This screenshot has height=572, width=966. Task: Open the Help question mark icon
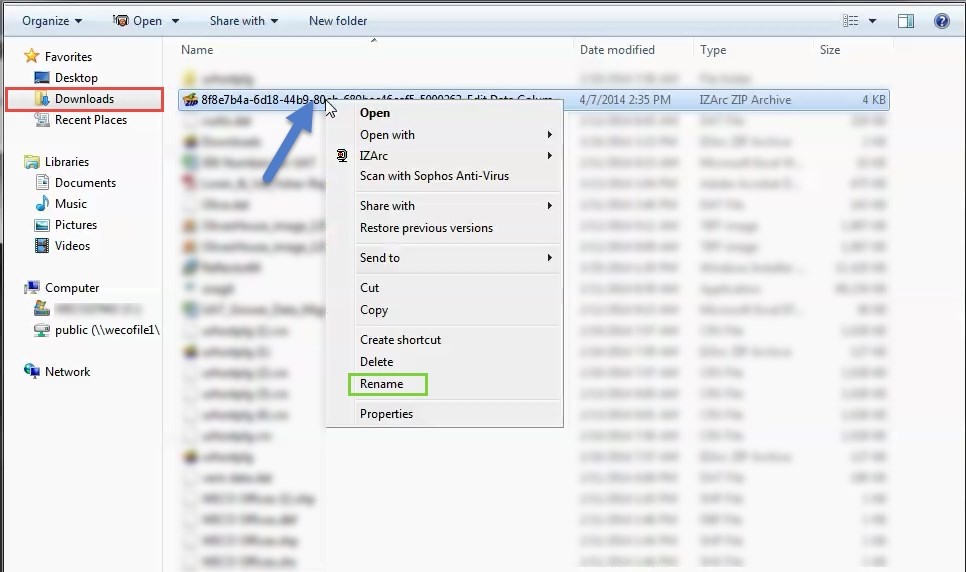[941, 21]
